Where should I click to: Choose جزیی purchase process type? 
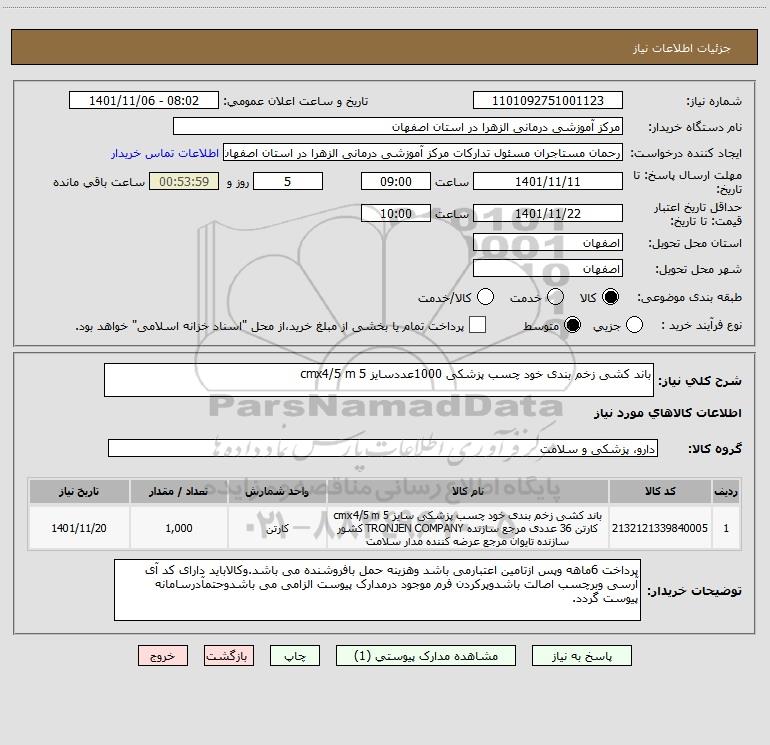(634, 325)
